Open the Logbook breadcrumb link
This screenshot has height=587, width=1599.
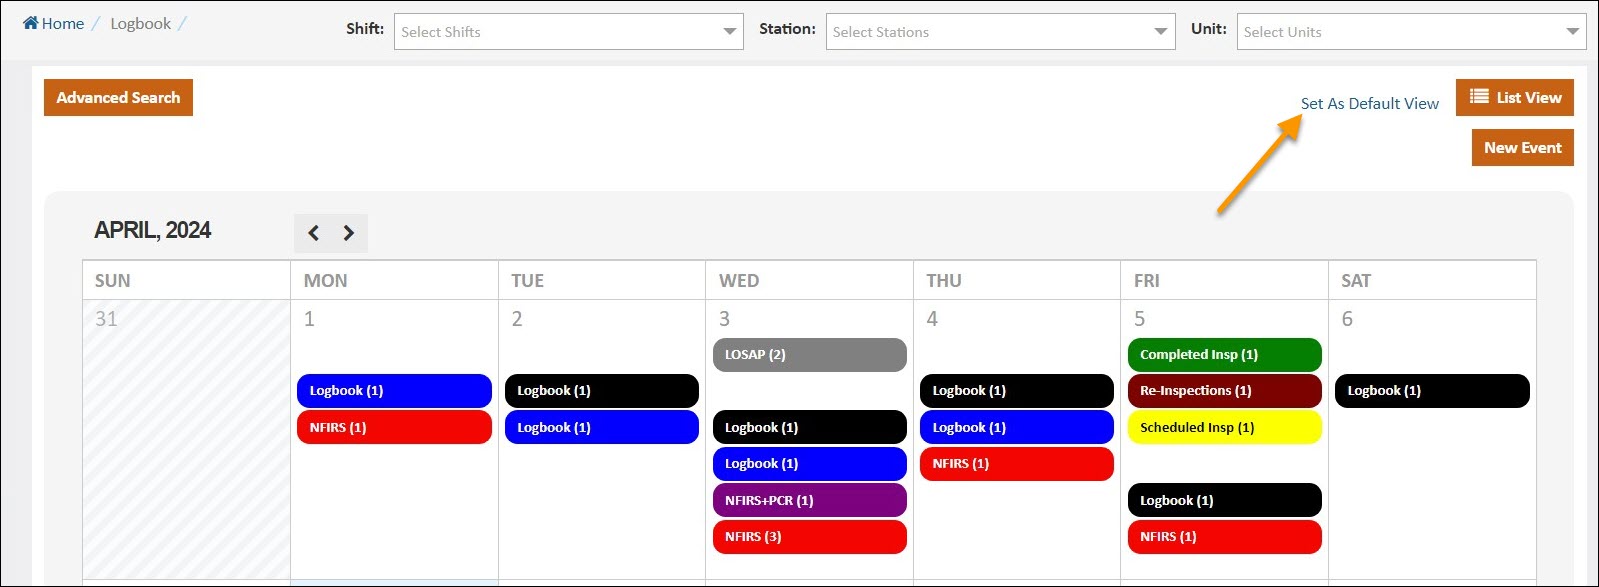click(140, 23)
